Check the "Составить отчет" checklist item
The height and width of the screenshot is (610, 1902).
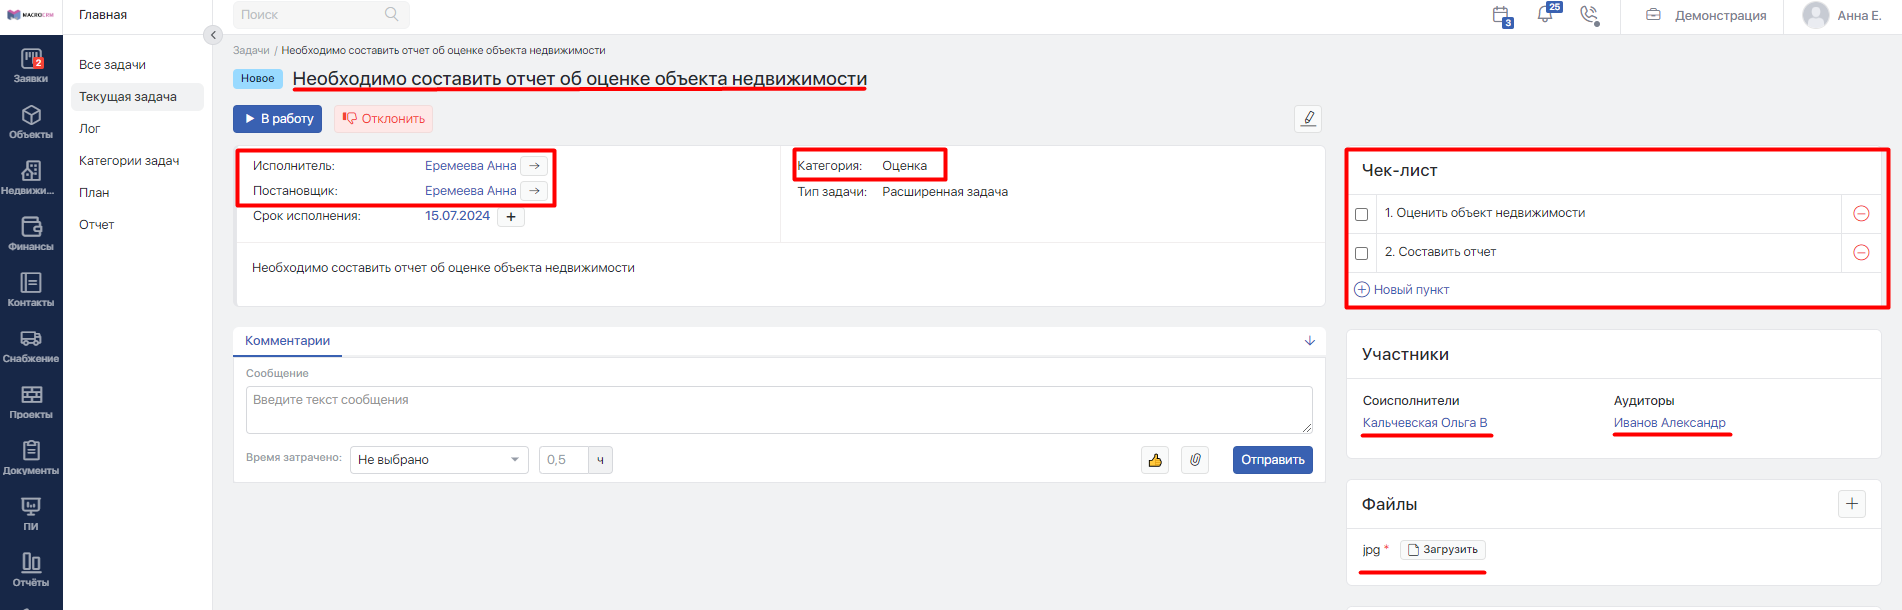tap(1361, 253)
